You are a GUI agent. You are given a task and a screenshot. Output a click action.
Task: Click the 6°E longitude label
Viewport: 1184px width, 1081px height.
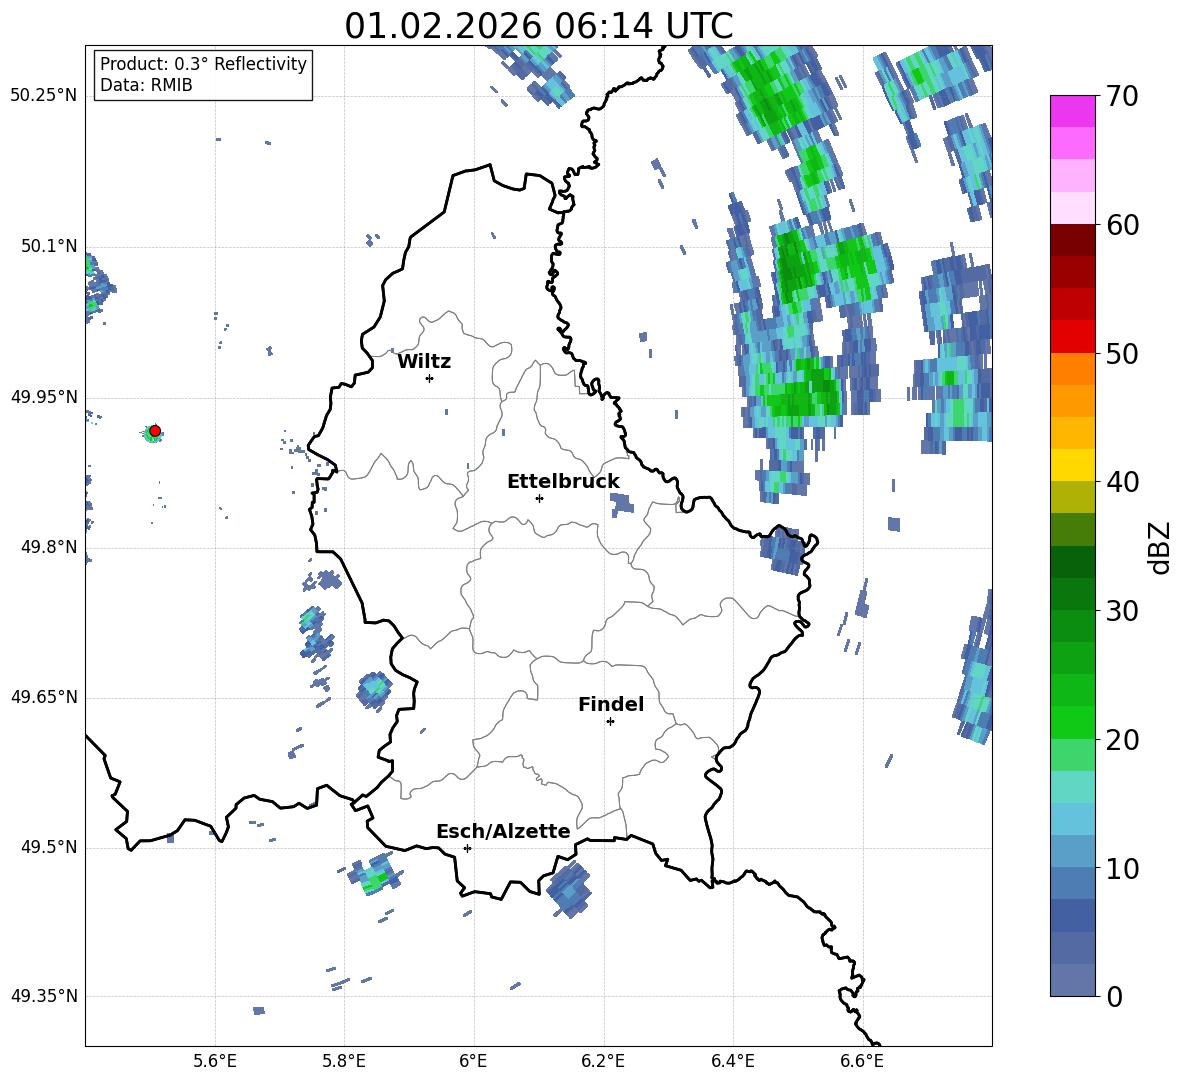pyautogui.click(x=473, y=1061)
